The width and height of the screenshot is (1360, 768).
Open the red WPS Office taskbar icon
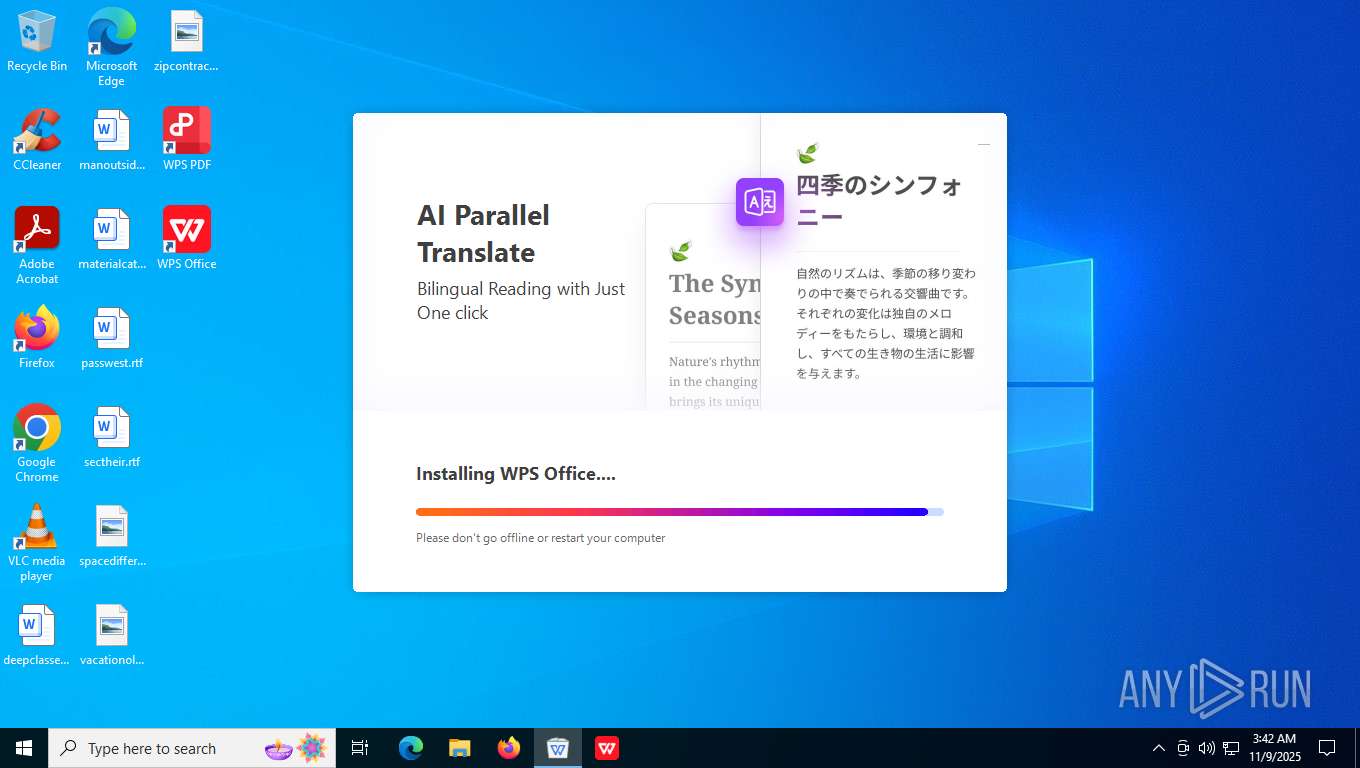coord(607,748)
